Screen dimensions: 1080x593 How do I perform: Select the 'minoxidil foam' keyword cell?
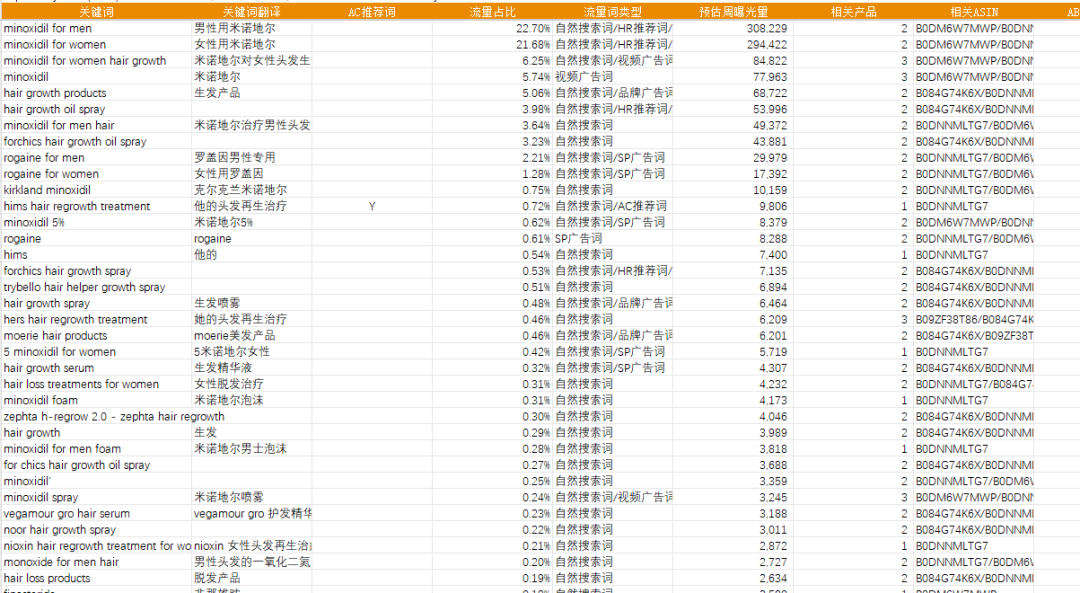(96, 400)
